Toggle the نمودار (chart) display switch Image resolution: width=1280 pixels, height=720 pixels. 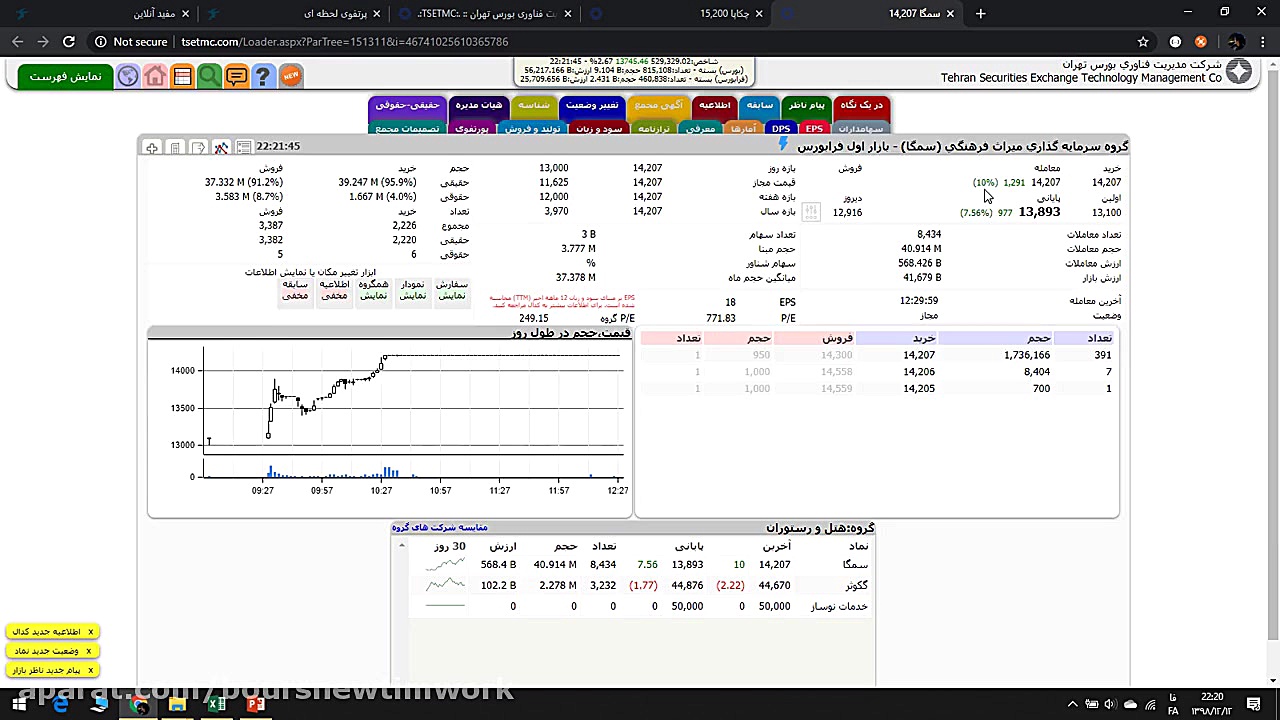coord(413,290)
